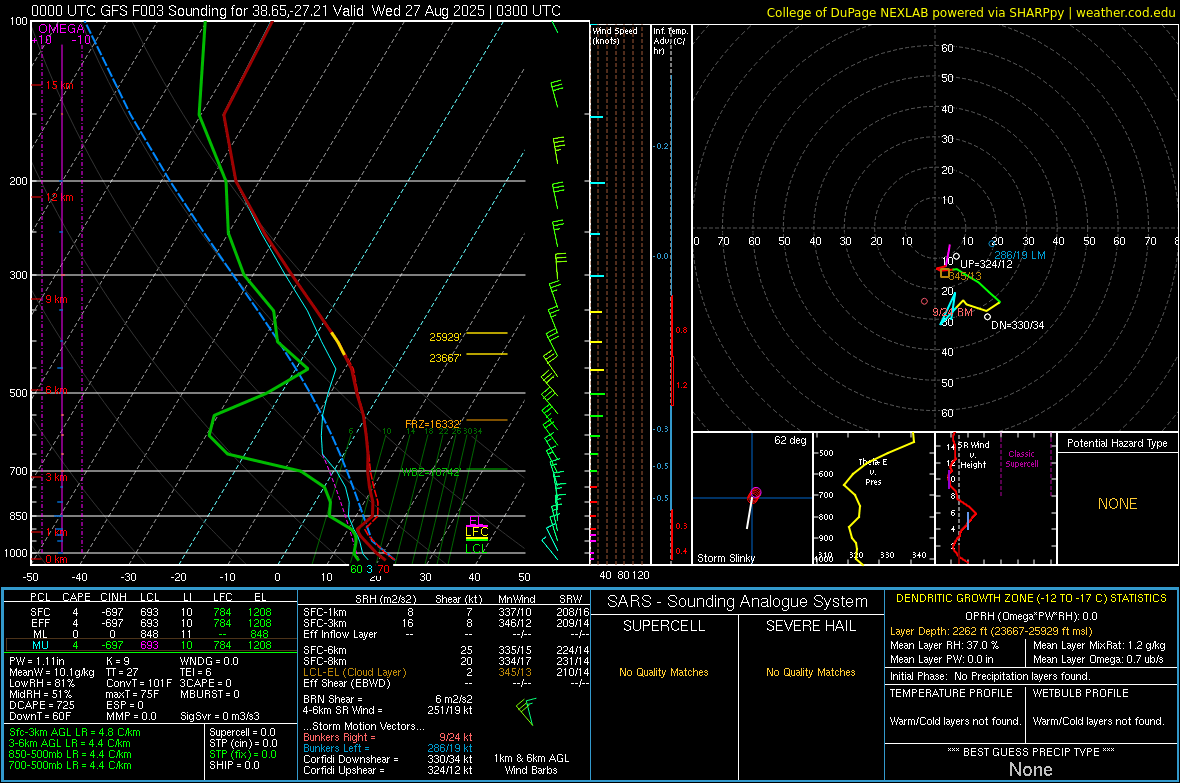Click the SR Wind v. Height inset label
Image resolution: width=1180 pixels, height=783 pixels.
pos(973,455)
